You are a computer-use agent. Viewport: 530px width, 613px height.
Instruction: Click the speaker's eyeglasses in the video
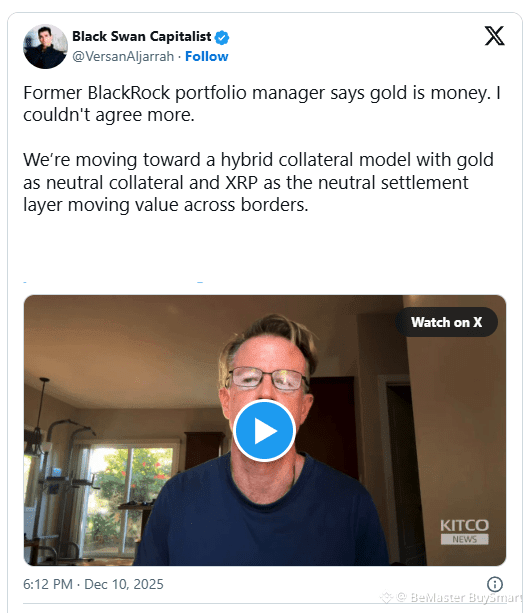(x=267, y=379)
